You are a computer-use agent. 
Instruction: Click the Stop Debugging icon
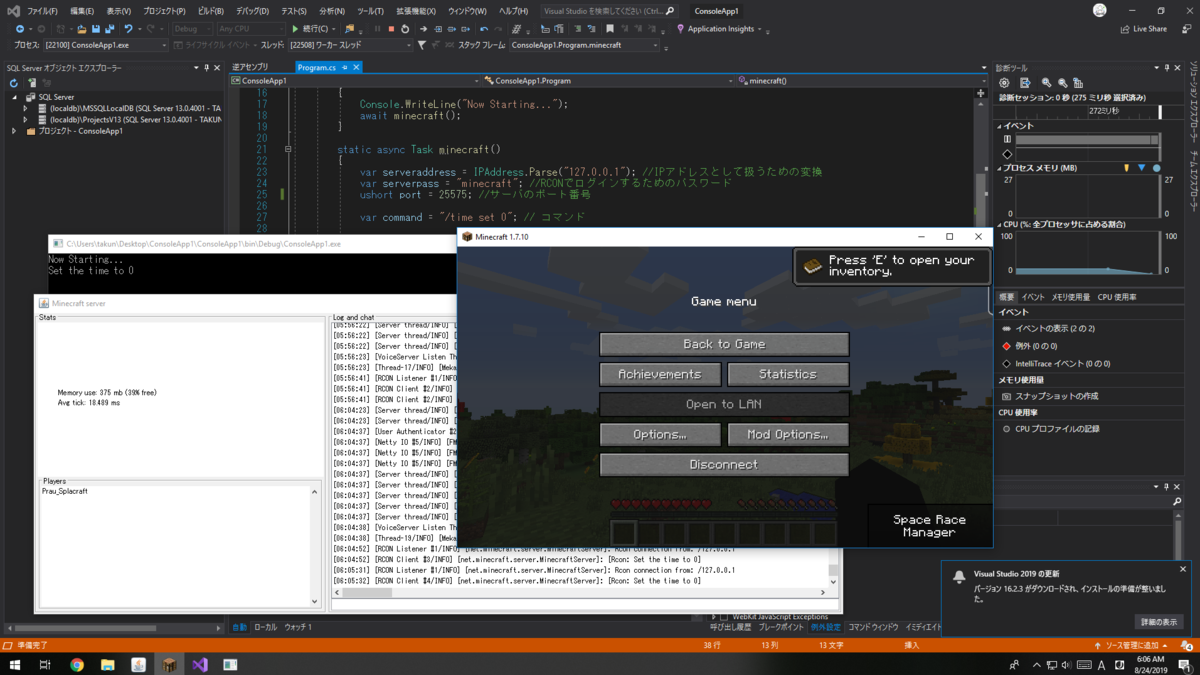[392, 30]
